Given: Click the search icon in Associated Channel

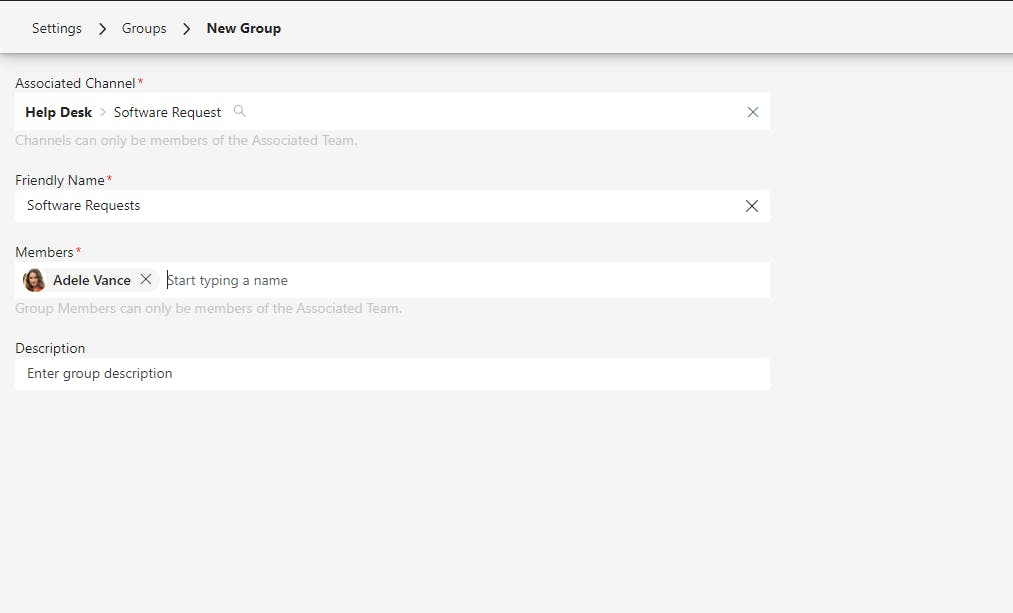Looking at the screenshot, I should pos(239,111).
